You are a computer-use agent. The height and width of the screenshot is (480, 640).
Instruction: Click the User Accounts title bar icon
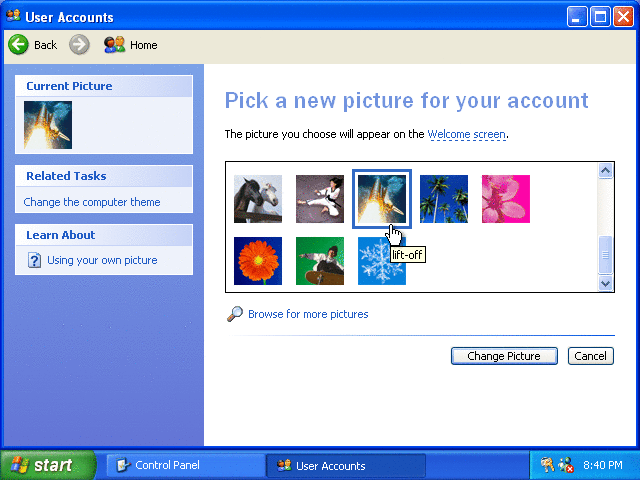[x=13, y=16]
